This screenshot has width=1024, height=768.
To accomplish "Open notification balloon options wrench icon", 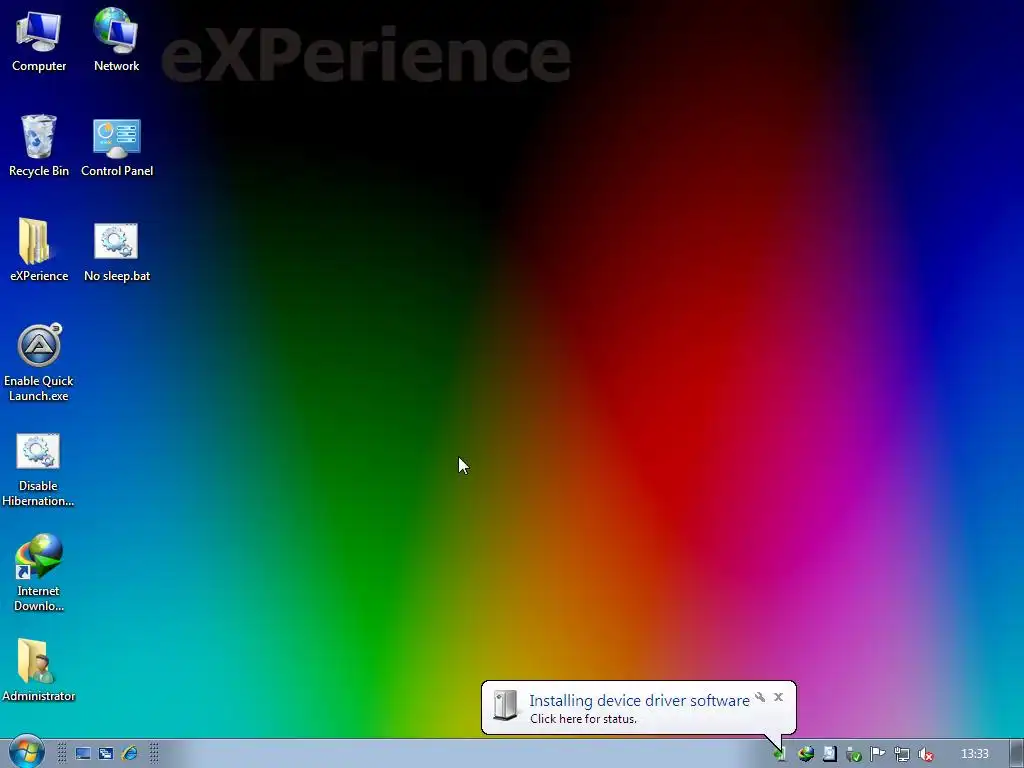I will (760, 697).
